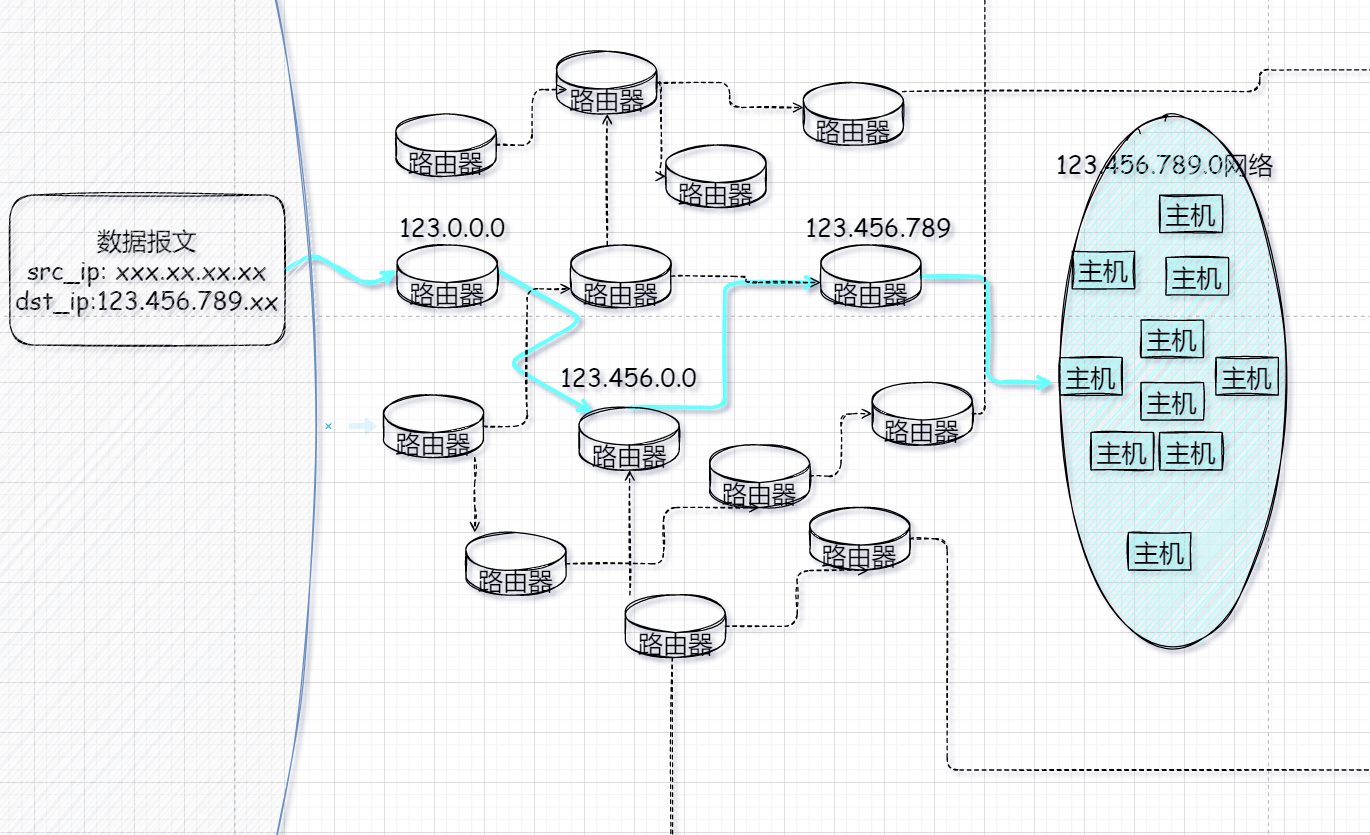
Task: Click the "src_ip: xxx.xx.xx.xx" text line
Action: pos(147,272)
